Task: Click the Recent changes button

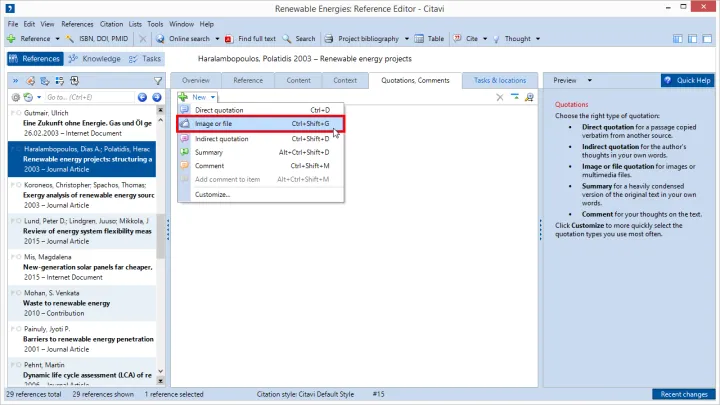Action: pos(684,394)
